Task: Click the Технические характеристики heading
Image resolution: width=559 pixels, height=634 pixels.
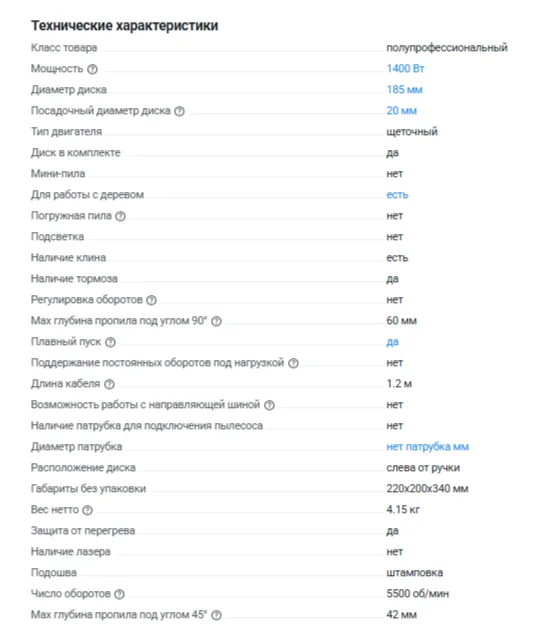Action: [125, 25]
